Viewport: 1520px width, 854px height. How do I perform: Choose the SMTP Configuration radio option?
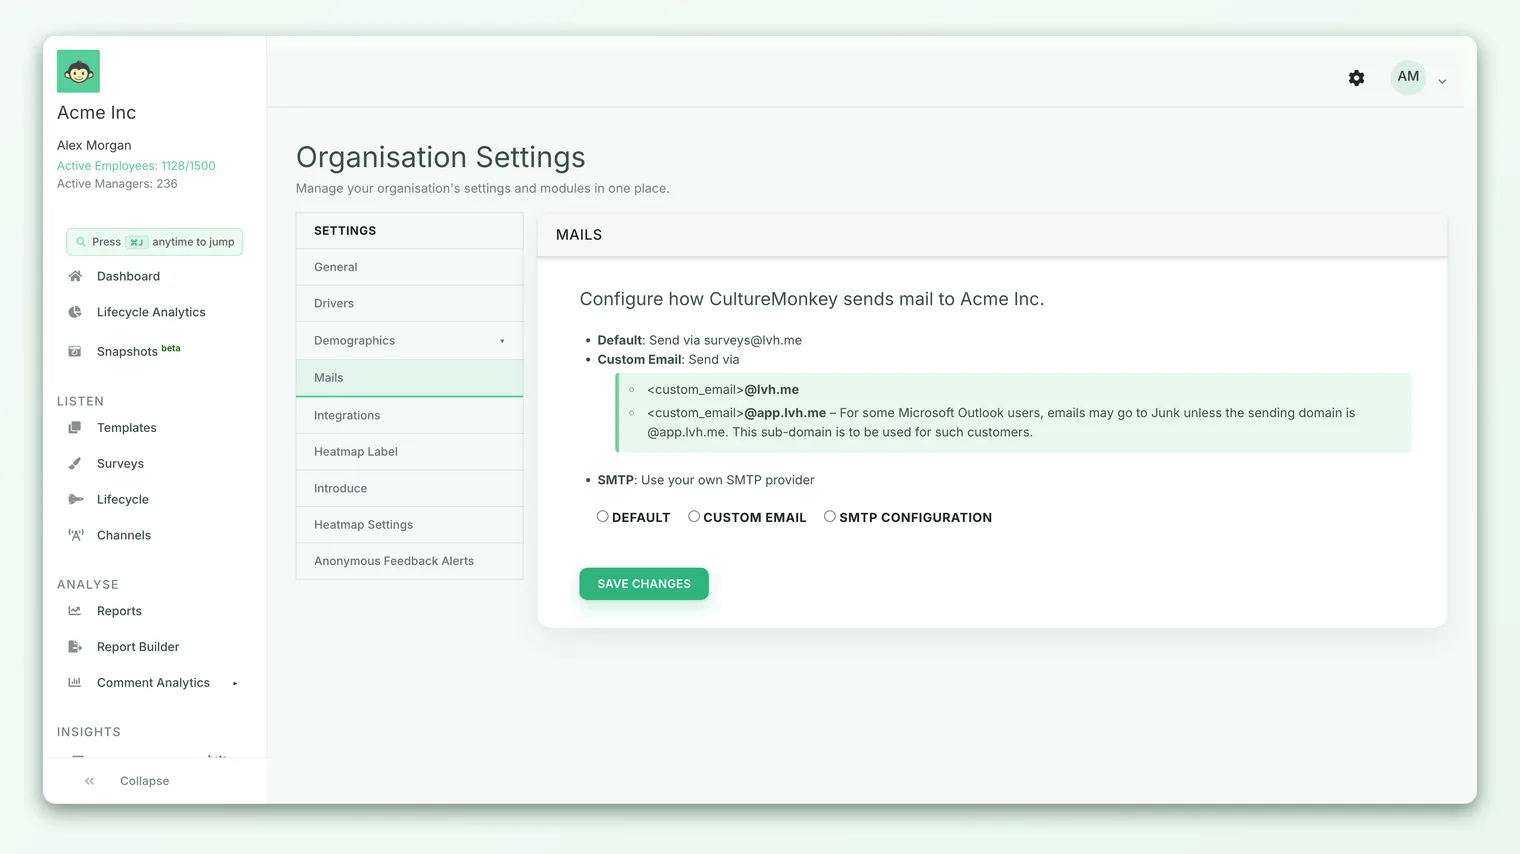click(x=829, y=517)
